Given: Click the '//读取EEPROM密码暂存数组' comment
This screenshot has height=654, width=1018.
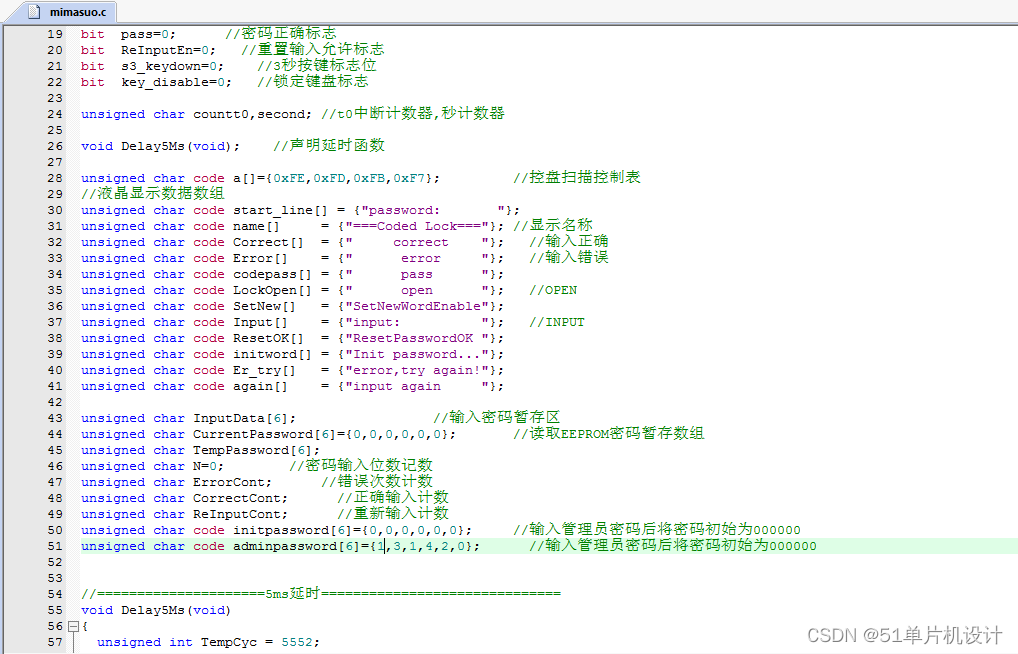Looking at the screenshot, I should [609, 433].
